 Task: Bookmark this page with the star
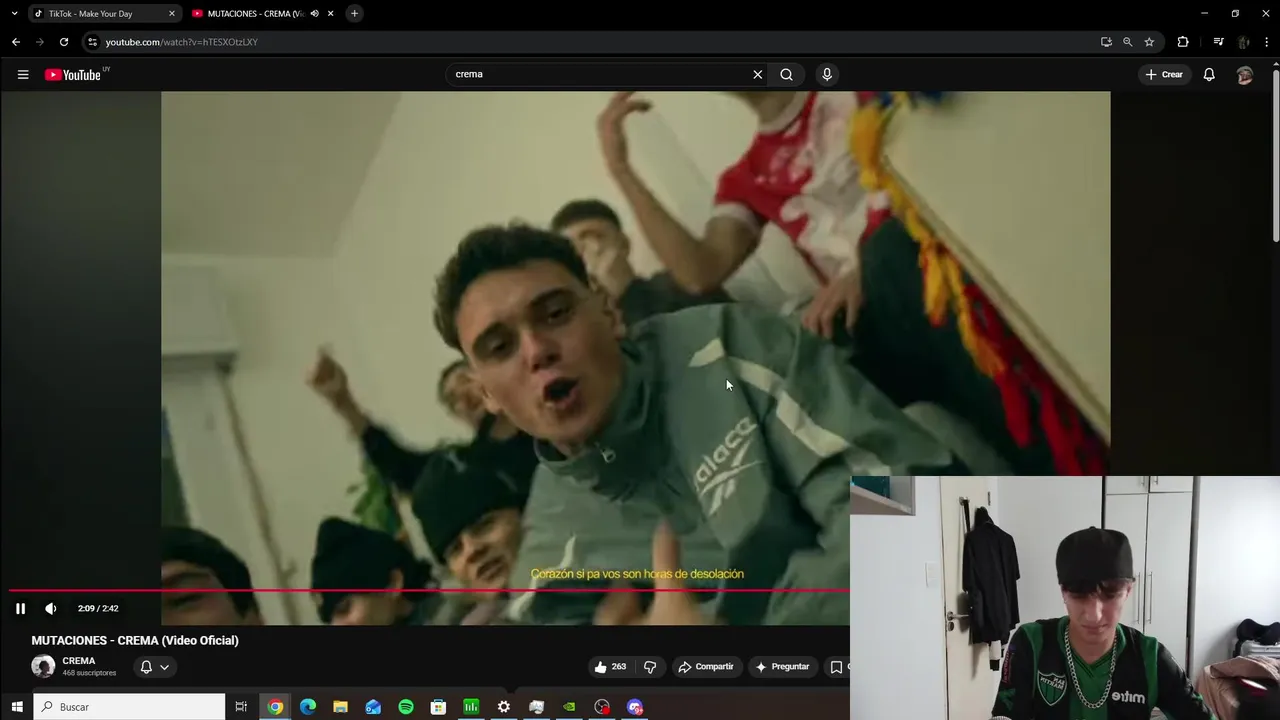[x=1150, y=42]
